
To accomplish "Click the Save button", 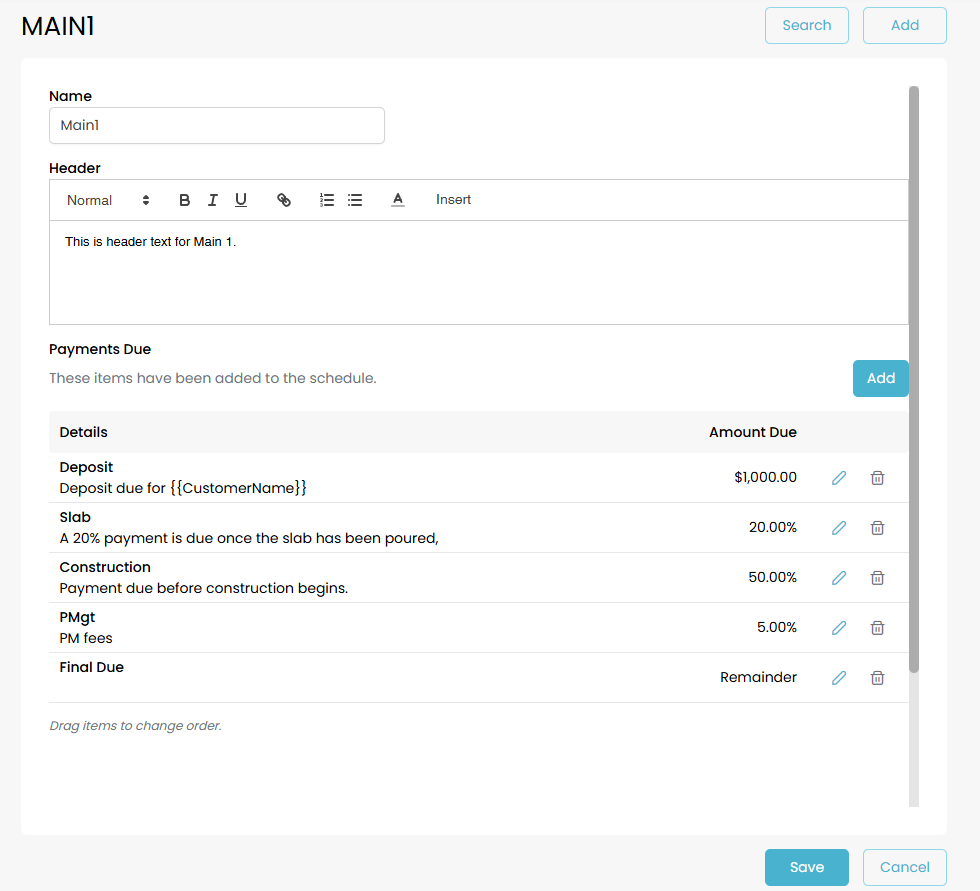I will click(806, 867).
